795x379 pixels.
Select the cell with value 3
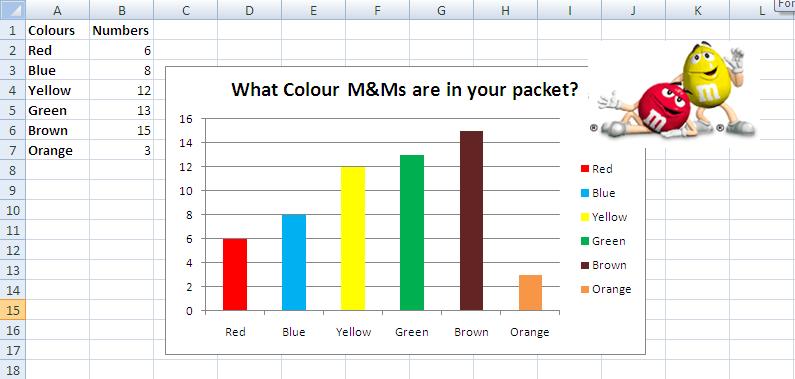(122, 150)
